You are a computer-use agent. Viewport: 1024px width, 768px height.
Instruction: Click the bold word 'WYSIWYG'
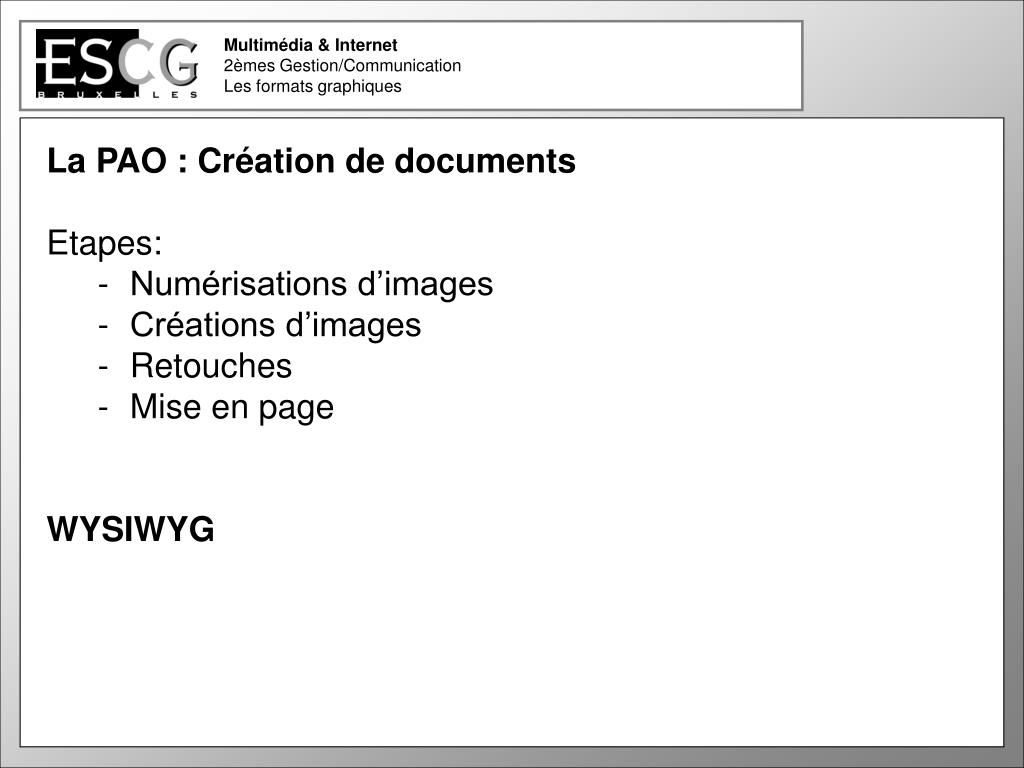pos(131,529)
